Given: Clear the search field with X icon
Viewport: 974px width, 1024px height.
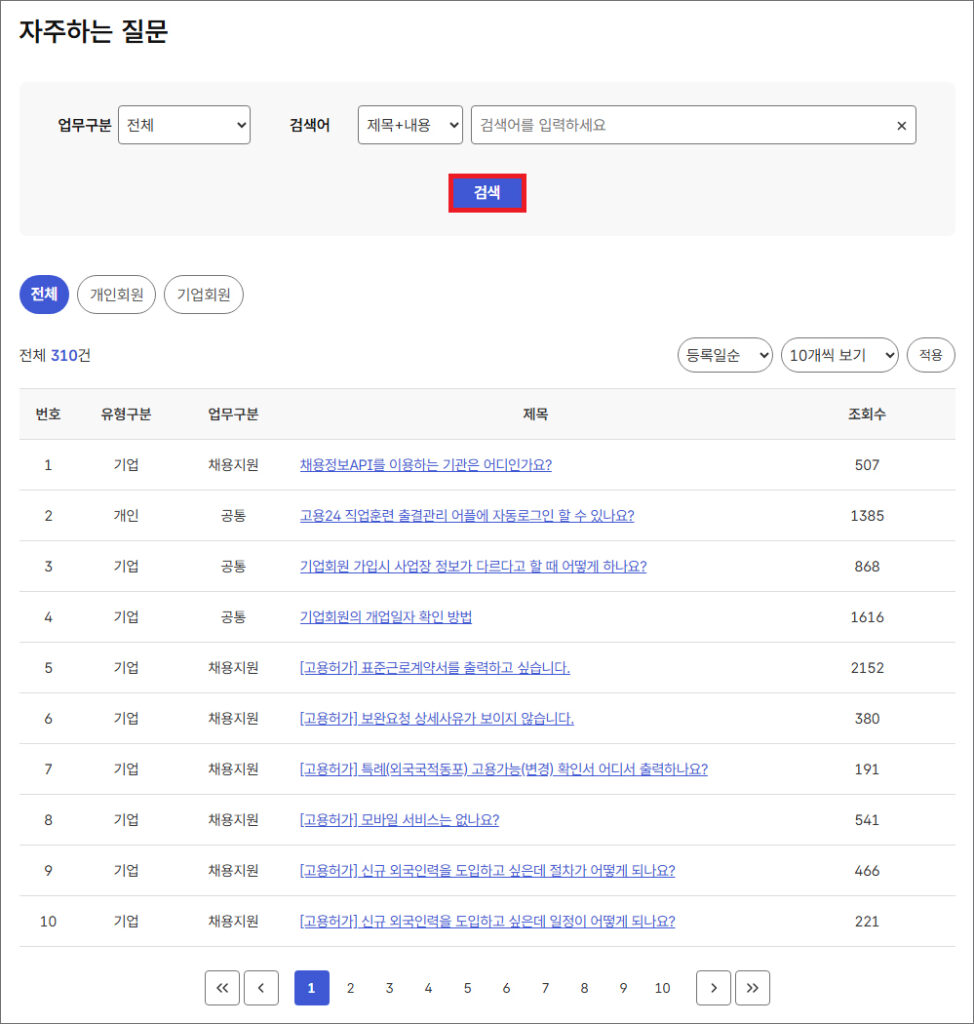Looking at the screenshot, I should point(901,126).
